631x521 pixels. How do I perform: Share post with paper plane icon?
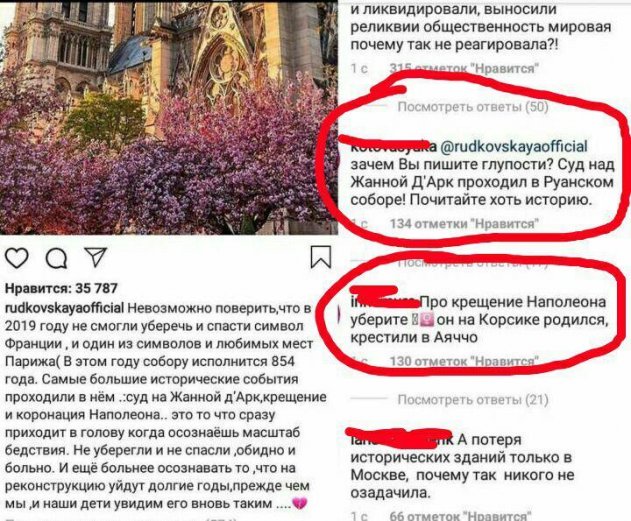pyautogui.click(x=95, y=257)
